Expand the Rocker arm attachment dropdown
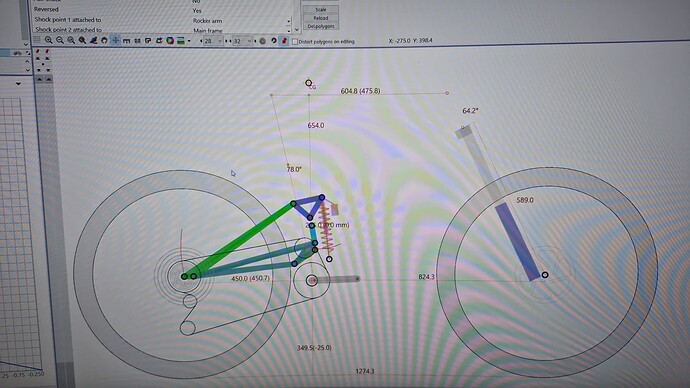Viewport: 690px width, 388px height. (288, 21)
